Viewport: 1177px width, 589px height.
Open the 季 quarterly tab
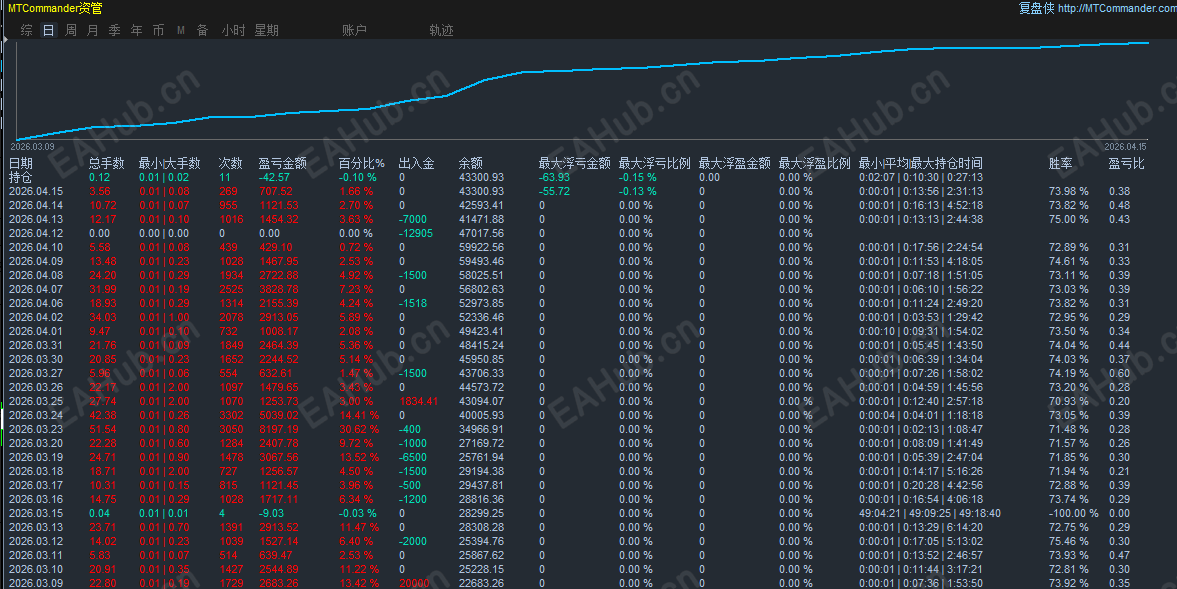point(114,30)
